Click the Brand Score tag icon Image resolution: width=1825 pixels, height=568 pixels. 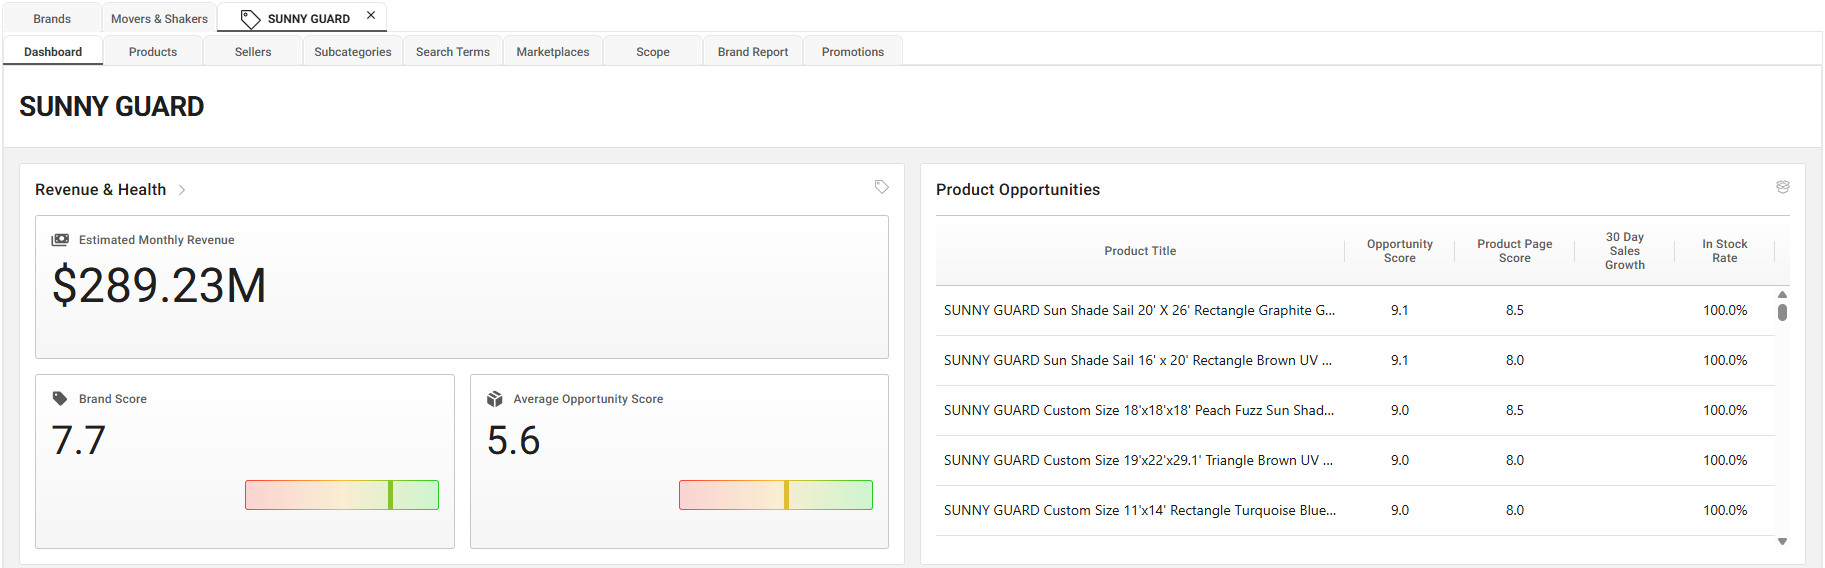point(60,398)
